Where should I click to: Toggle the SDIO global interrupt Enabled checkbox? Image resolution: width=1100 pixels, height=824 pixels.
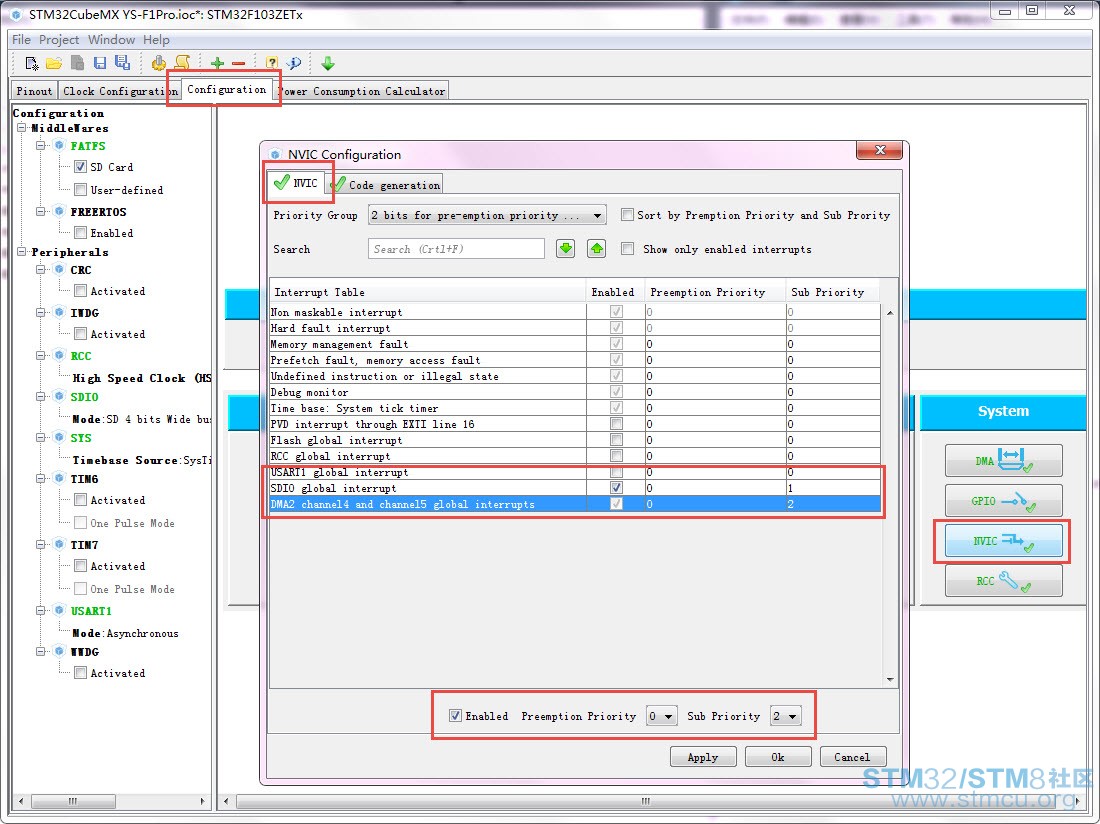pos(616,487)
